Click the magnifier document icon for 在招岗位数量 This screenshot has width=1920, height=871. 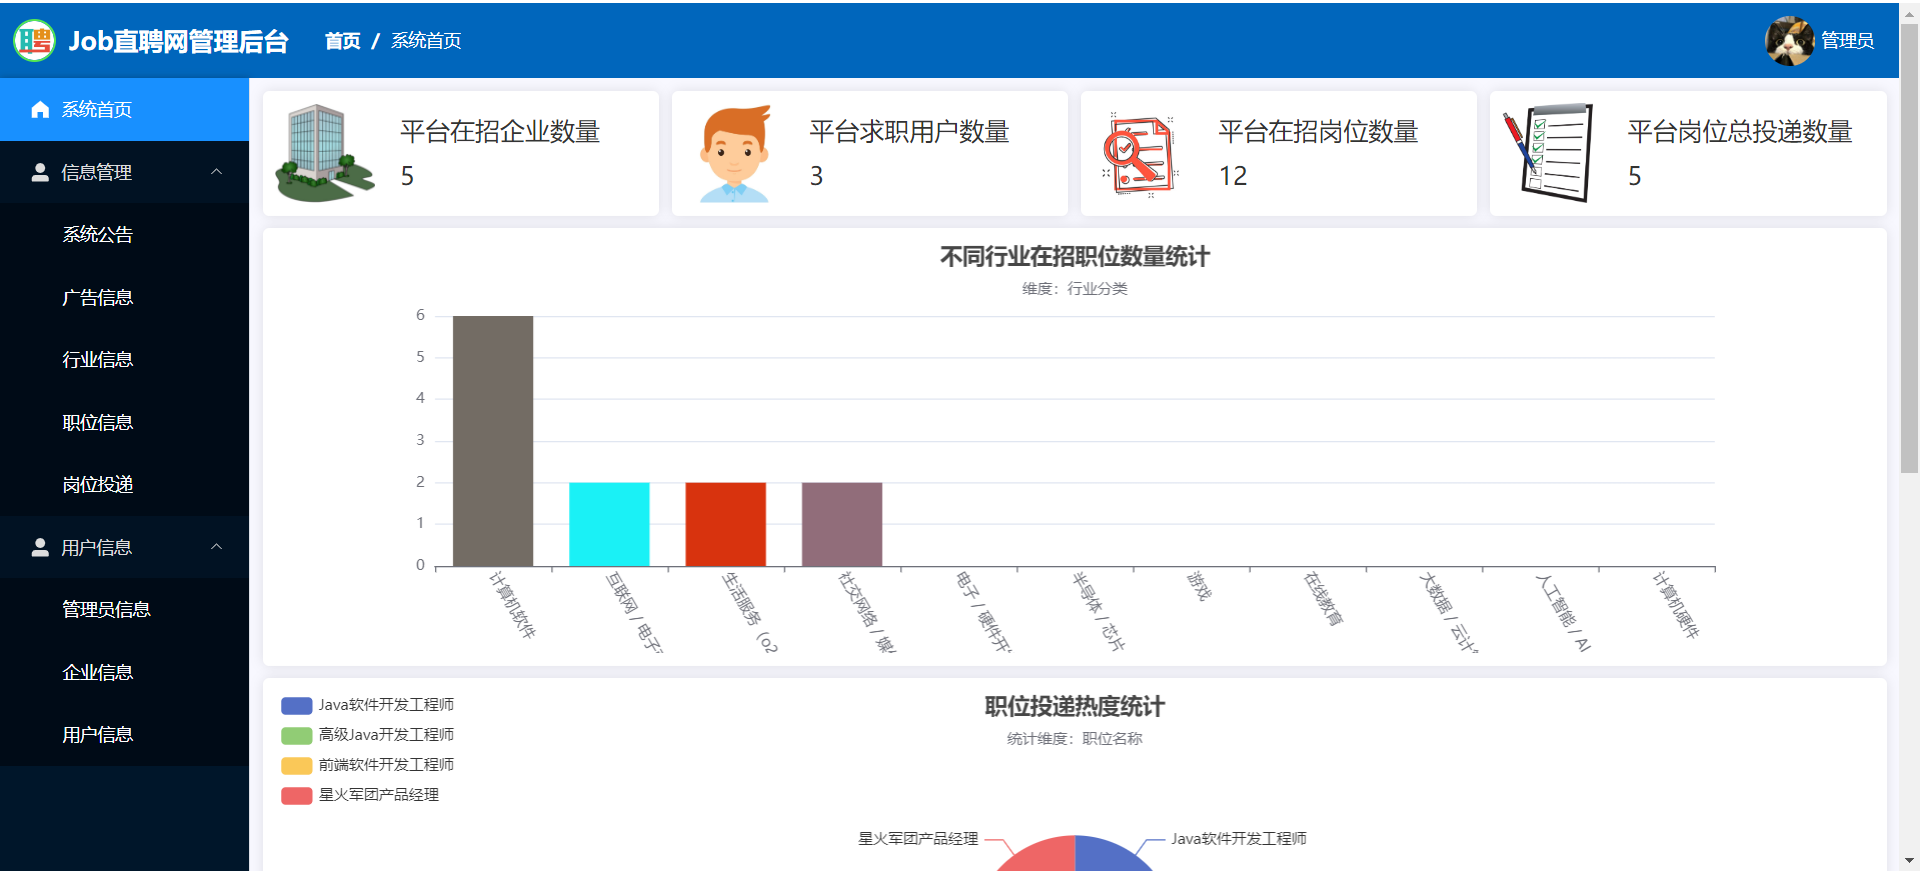coord(1141,155)
